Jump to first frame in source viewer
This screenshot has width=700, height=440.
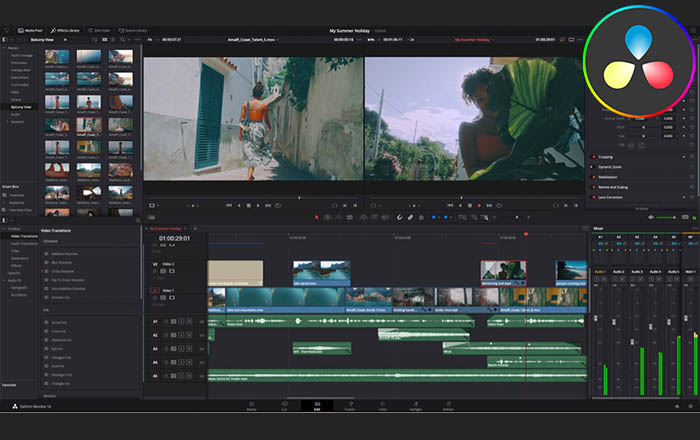(x=229, y=205)
